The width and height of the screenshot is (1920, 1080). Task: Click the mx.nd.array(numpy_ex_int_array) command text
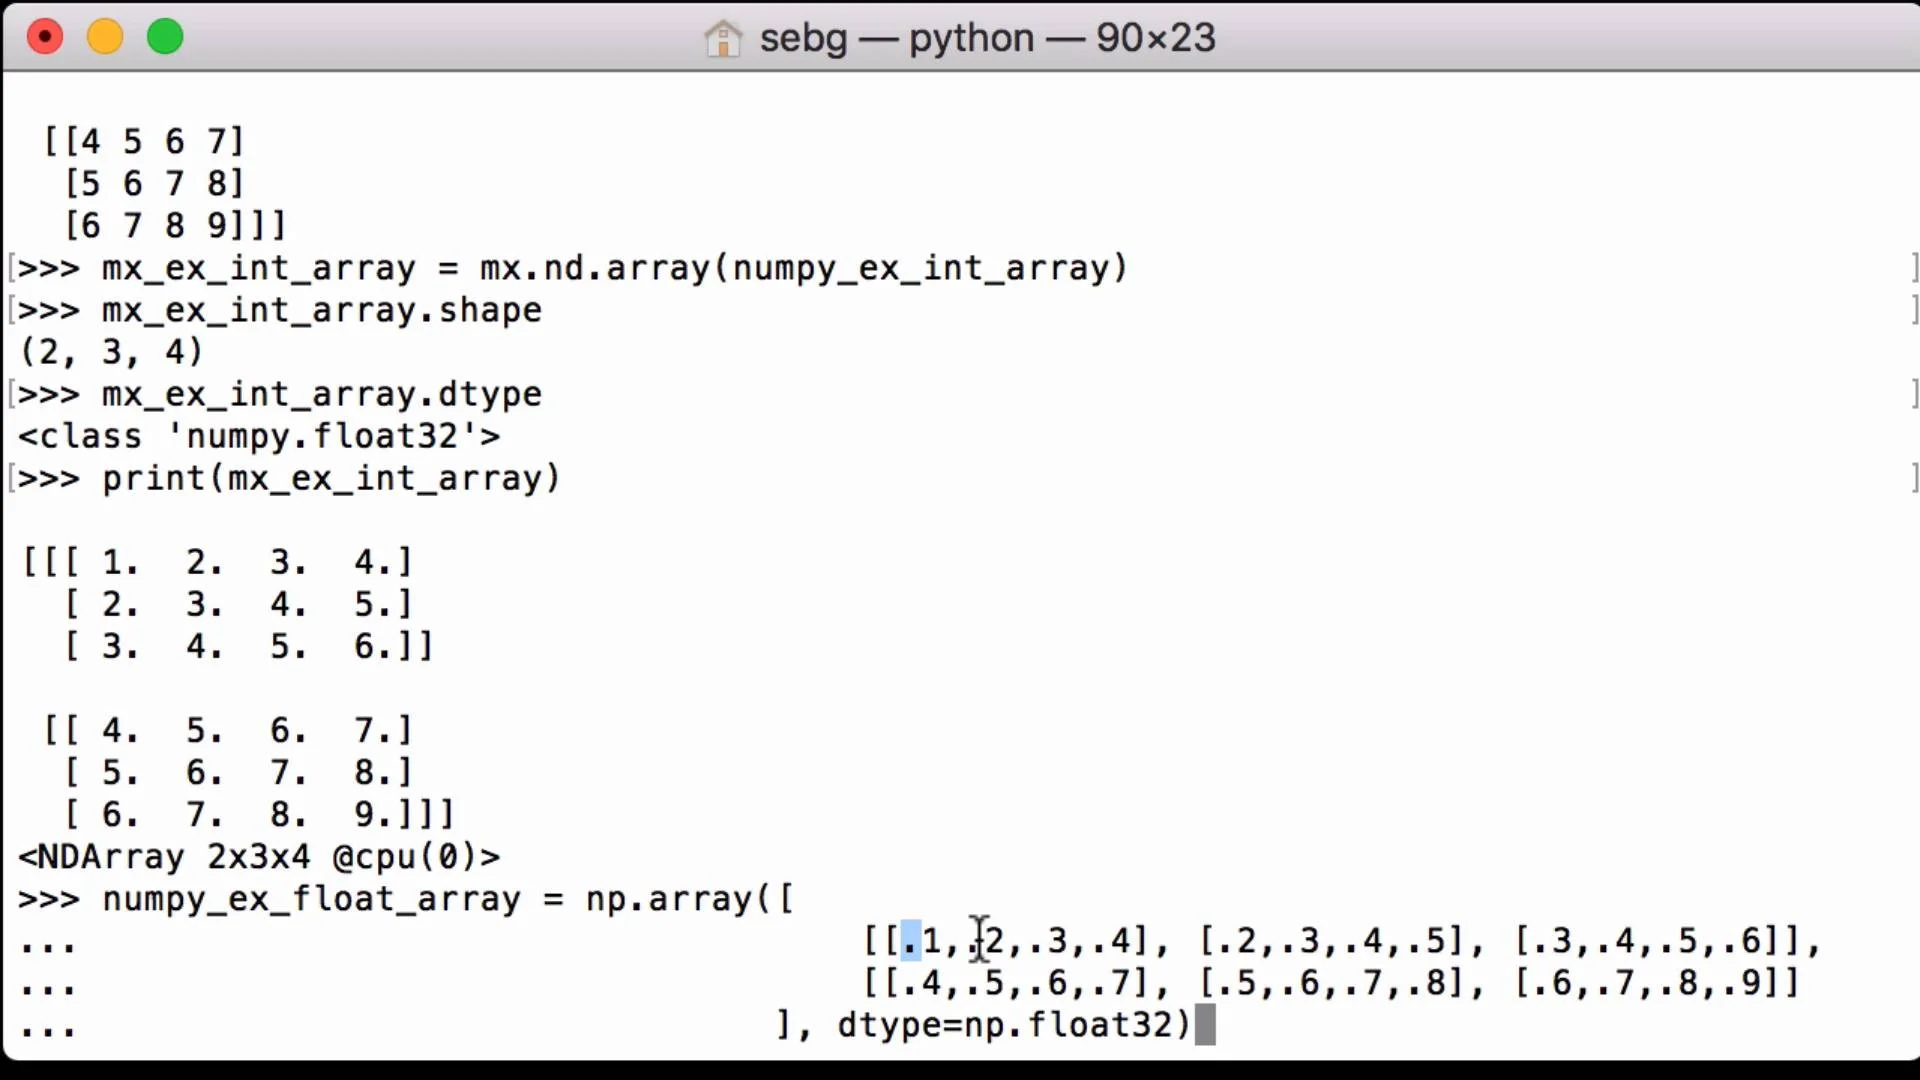pos(803,268)
